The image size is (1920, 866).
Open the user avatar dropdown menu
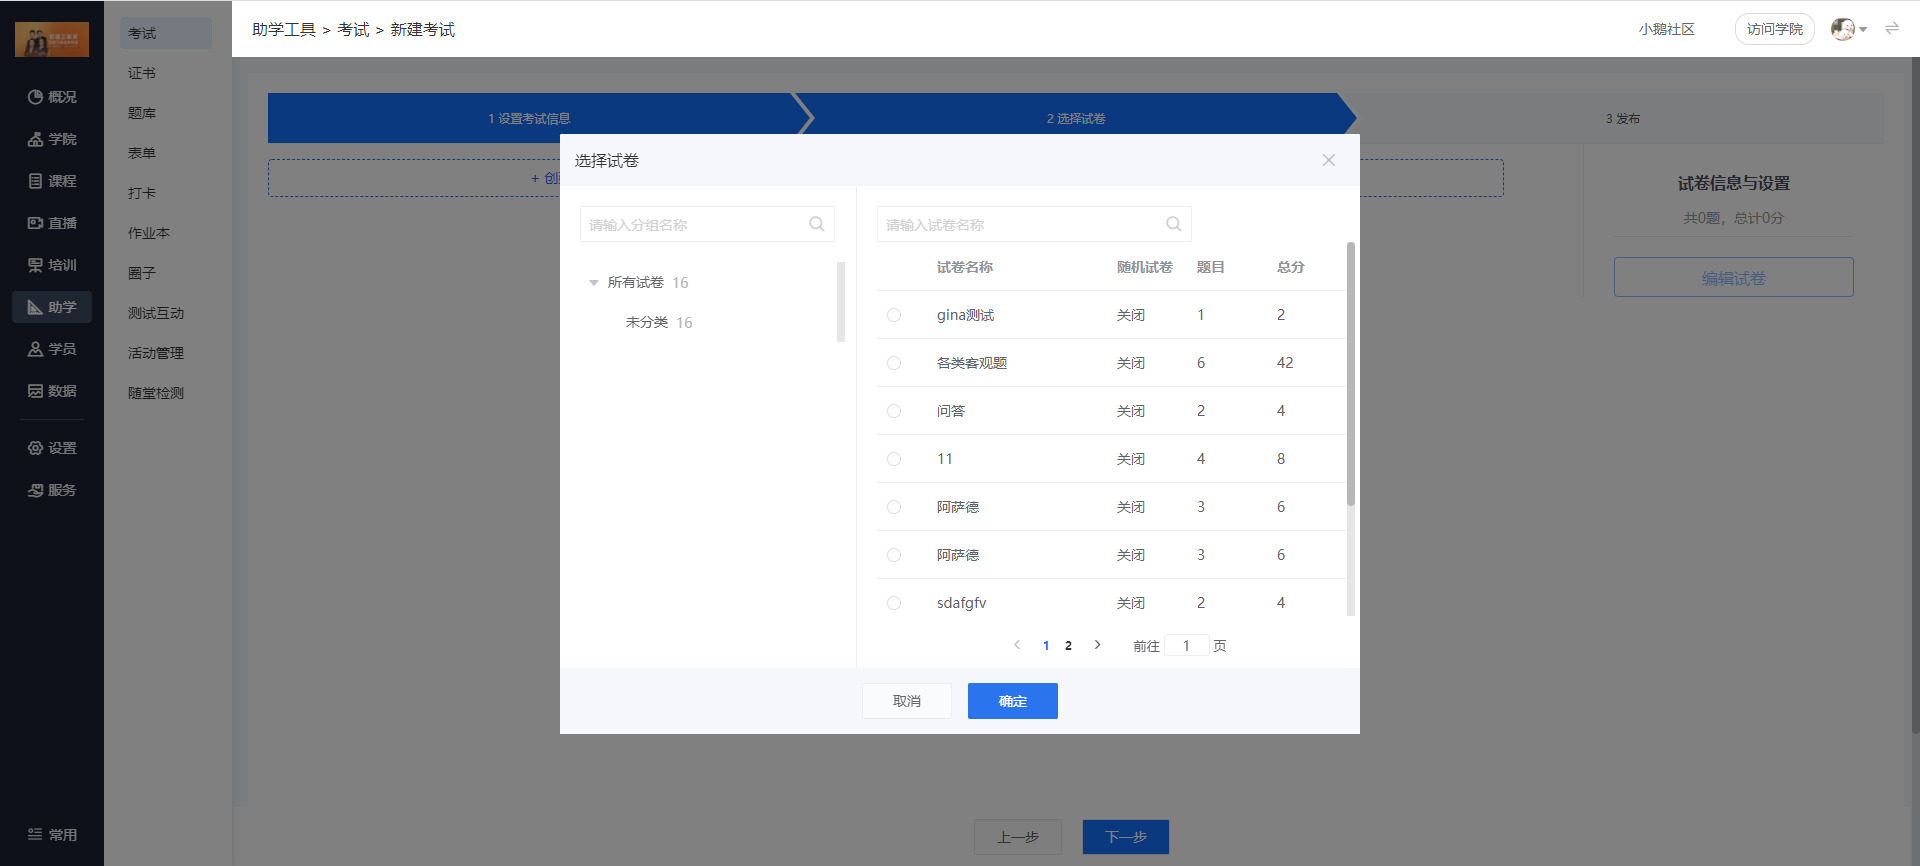pyautogui.click(x=1849, y=29)
